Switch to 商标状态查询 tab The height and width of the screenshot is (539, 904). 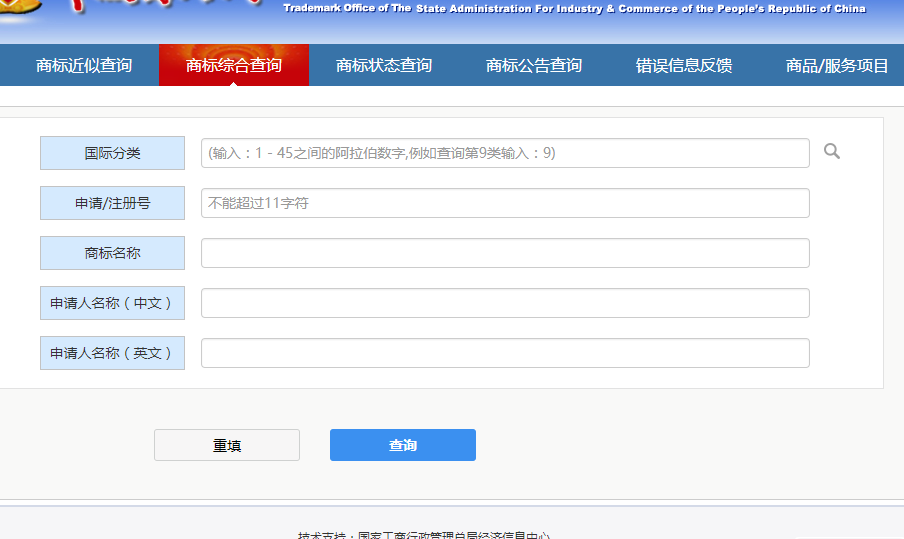click(x=384, y=65)
